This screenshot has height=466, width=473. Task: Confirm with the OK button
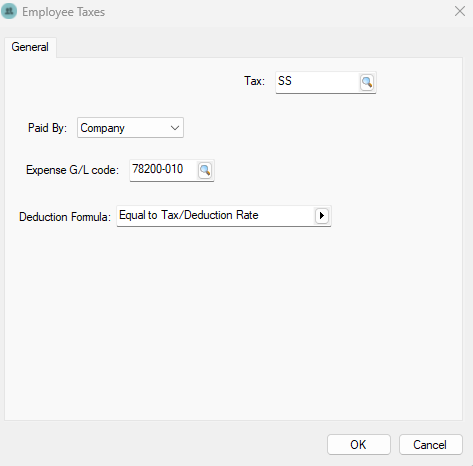[x=359, y=445]
